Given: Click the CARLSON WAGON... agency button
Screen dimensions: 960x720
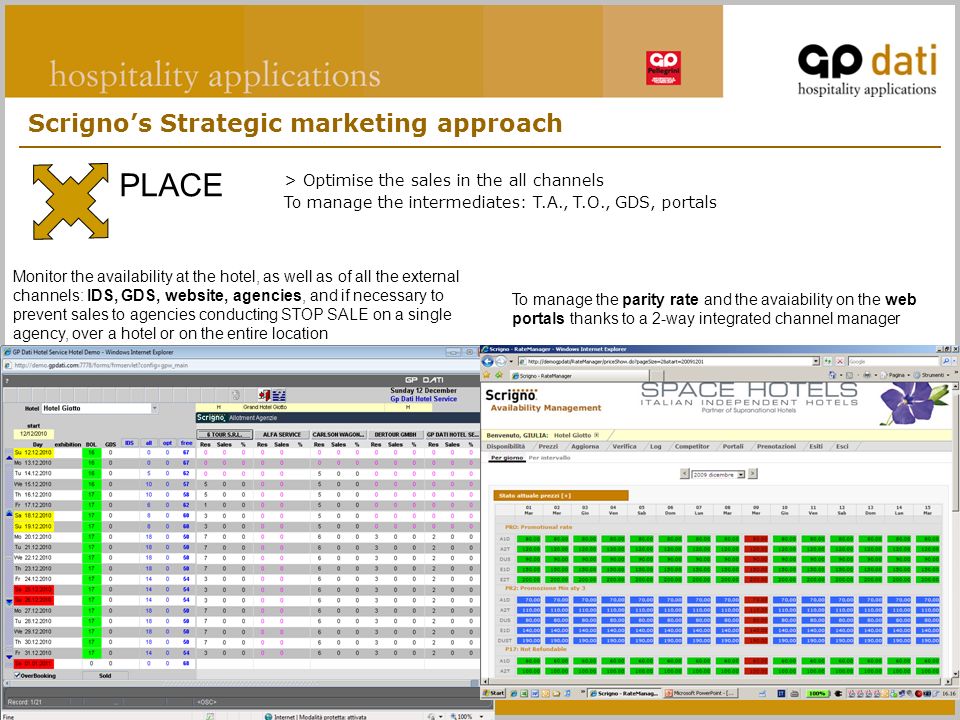Looking at the screenshot, I should [x=339, y=434].
